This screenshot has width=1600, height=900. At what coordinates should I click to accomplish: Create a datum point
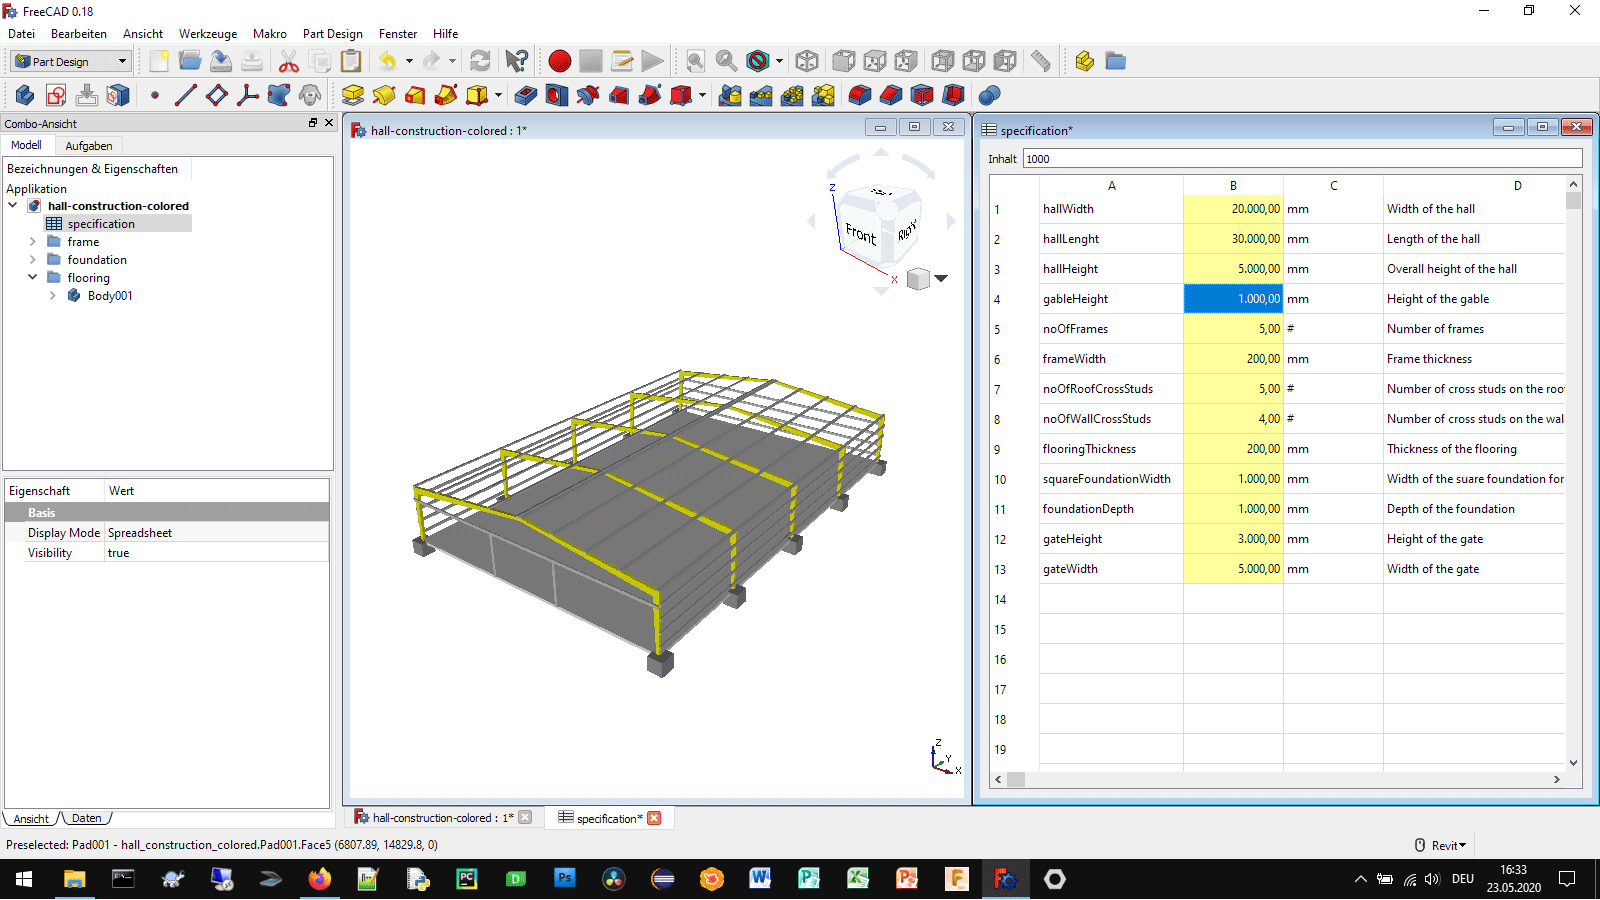coord(155,95)
